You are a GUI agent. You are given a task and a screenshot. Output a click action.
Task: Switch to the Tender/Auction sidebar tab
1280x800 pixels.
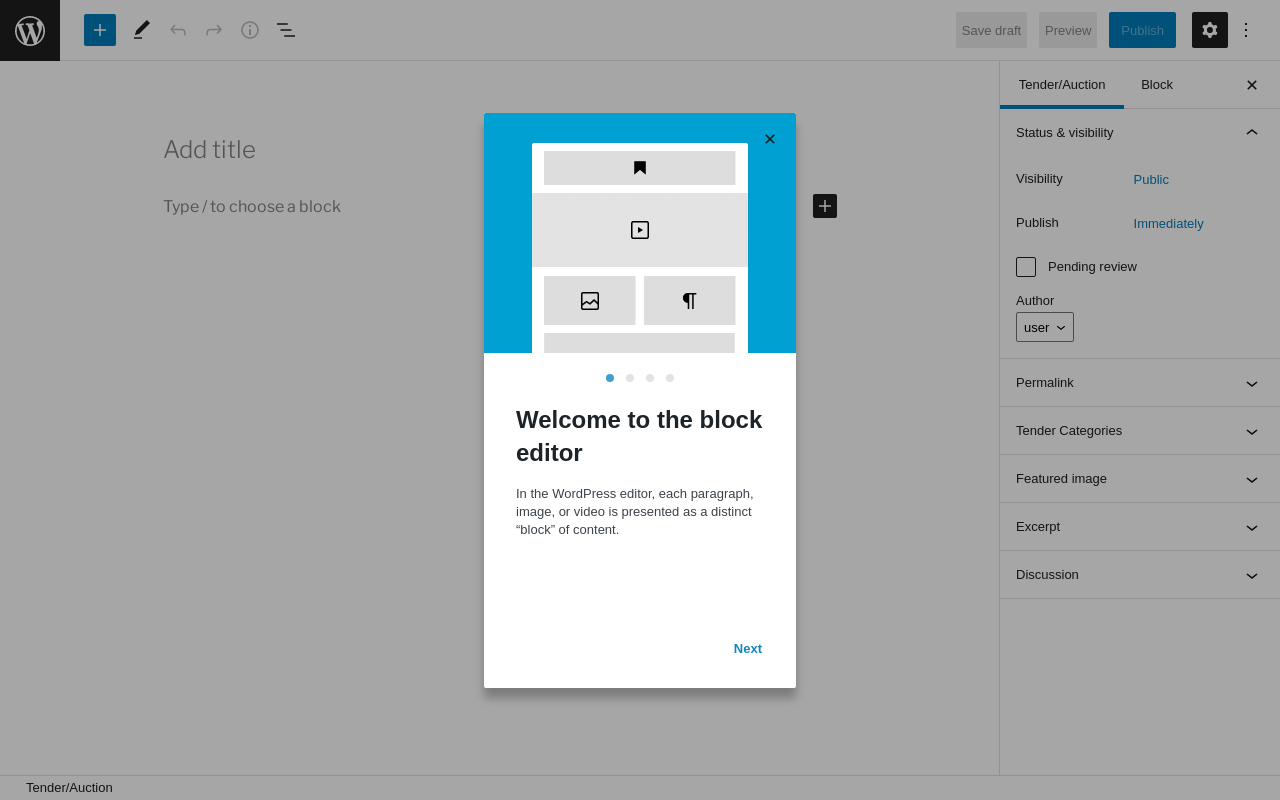1062,85
